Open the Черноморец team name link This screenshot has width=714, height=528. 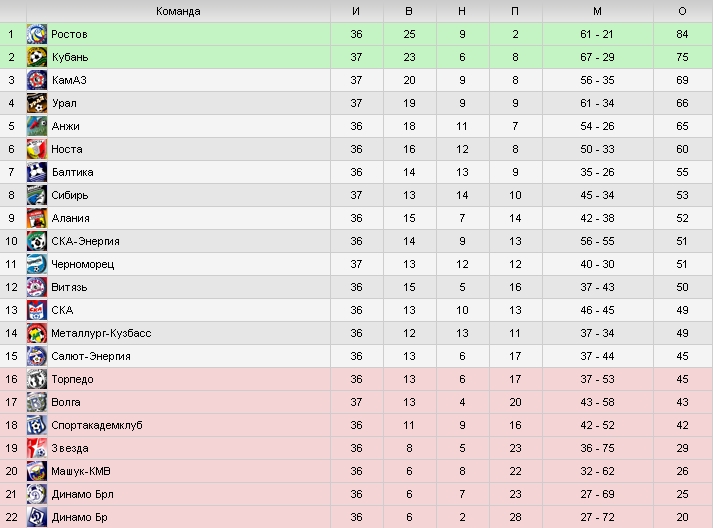(82, 264)
